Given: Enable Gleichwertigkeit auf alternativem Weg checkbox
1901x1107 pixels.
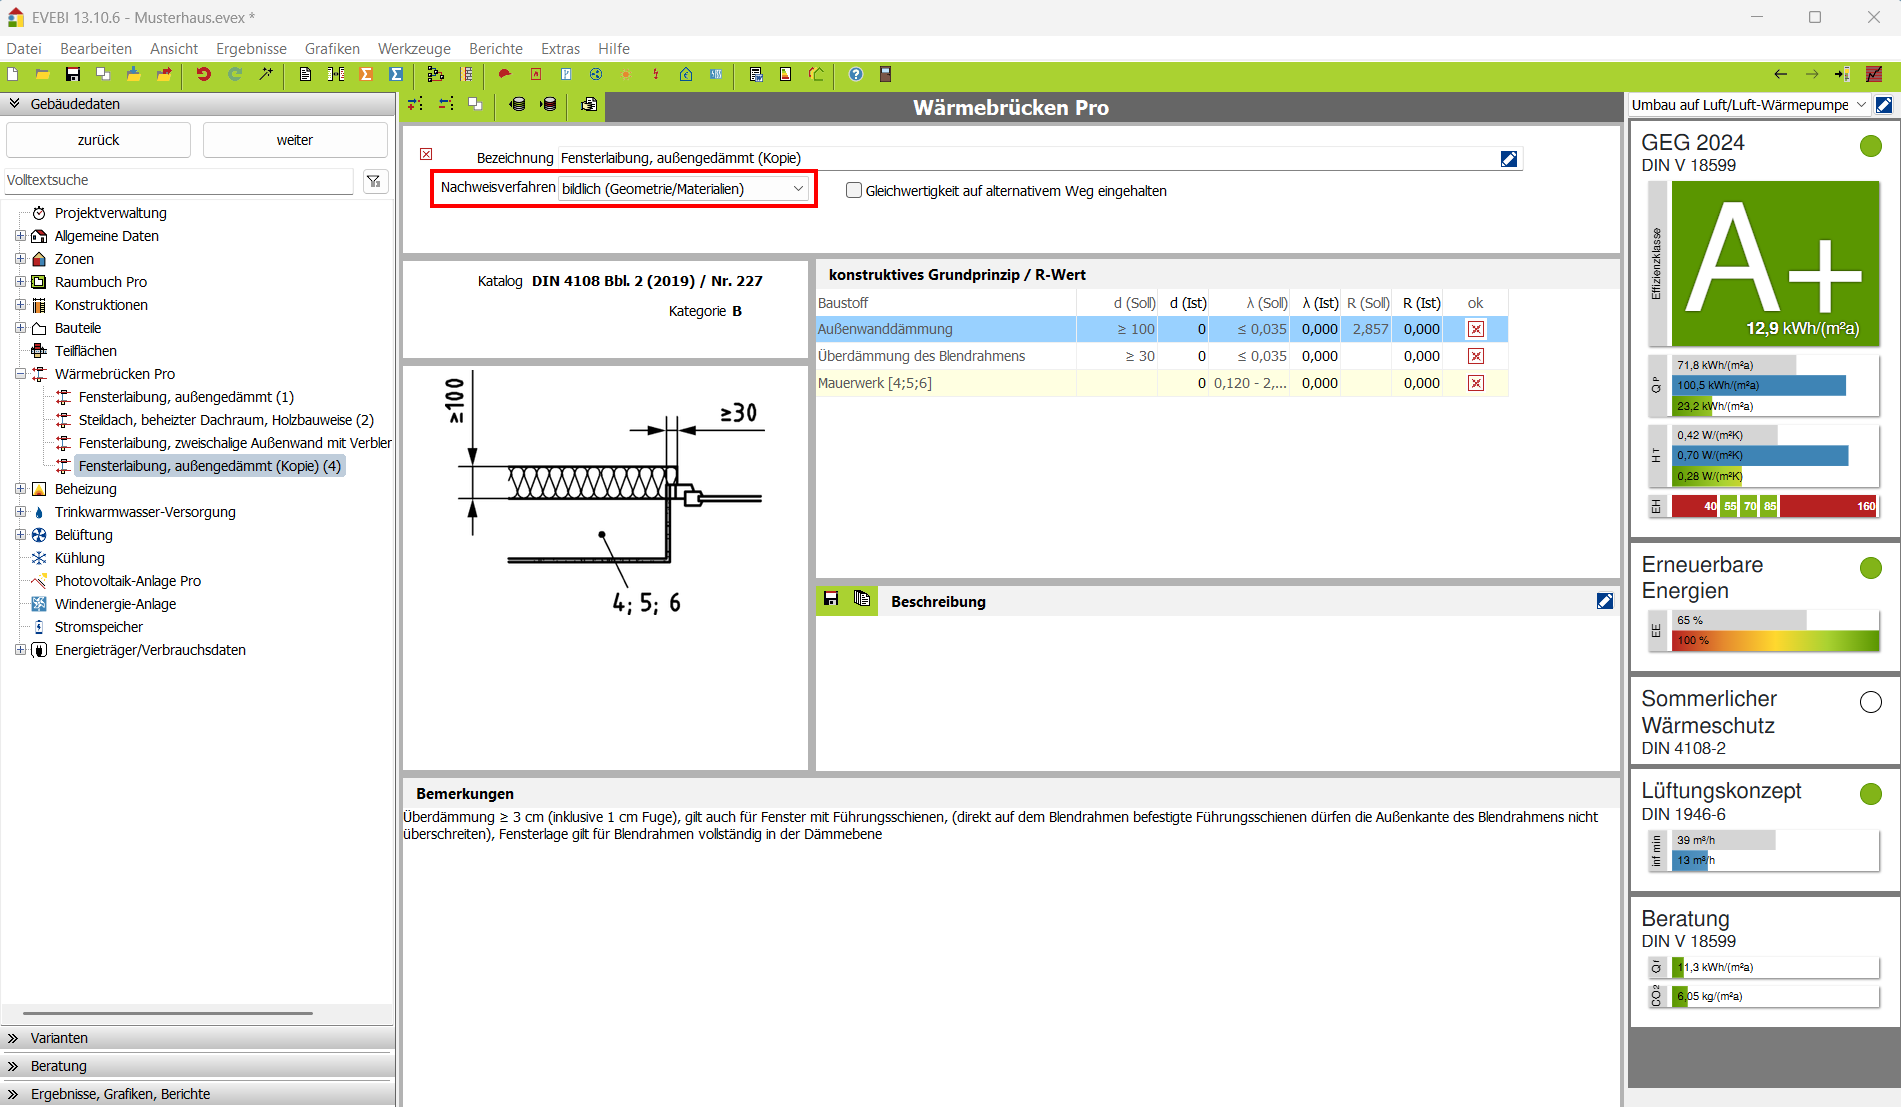Looking at the screenshot, I should pyautogui.click(x=854, y=191).
